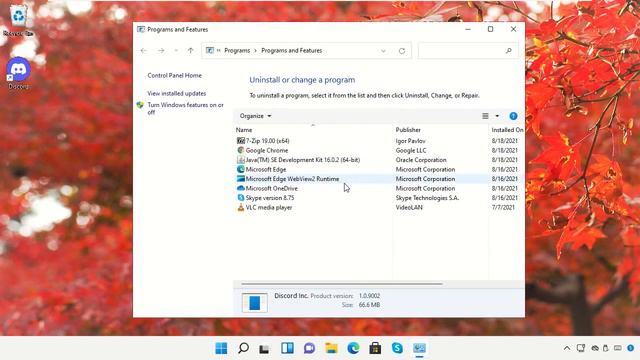Open File Explorer from taskbar
Viewport: 640px width, 360px height.
click(x=331, y=348)
